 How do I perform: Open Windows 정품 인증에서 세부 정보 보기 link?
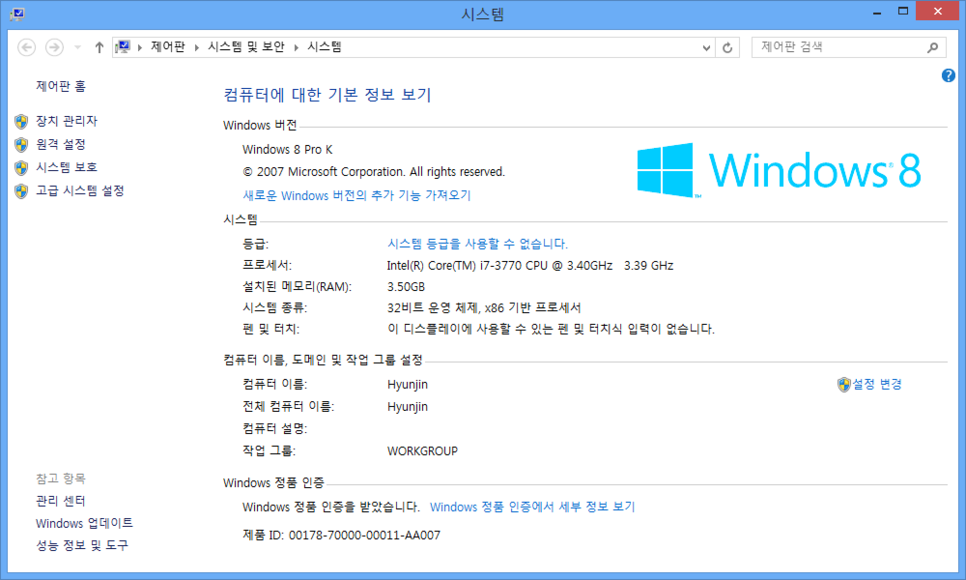coord(532,507)
